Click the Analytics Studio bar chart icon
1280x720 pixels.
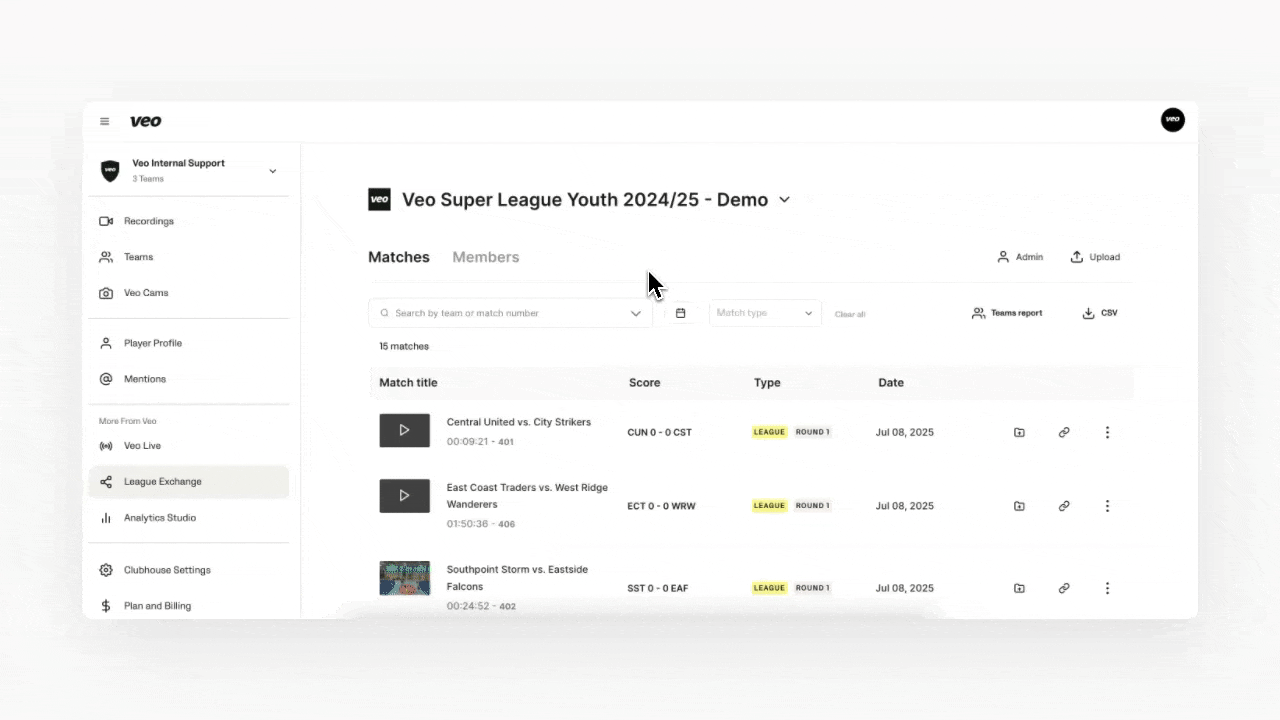coord(106,518)
